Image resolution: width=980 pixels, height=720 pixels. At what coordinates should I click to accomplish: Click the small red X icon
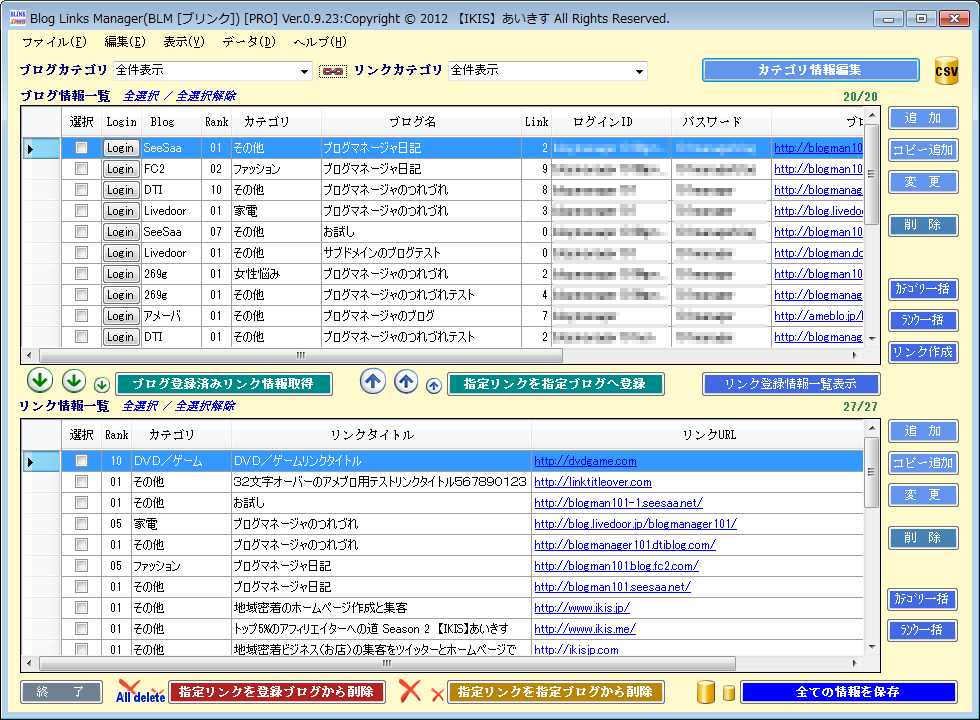click(438, 694)
